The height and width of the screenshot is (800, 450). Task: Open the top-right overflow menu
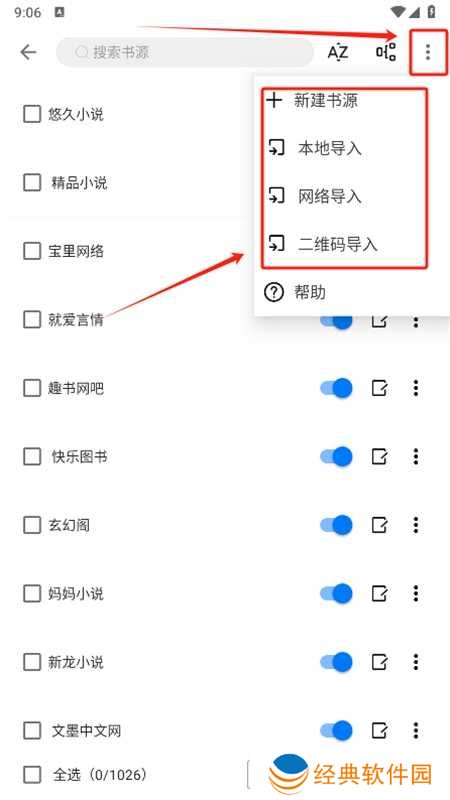[428, 52]
